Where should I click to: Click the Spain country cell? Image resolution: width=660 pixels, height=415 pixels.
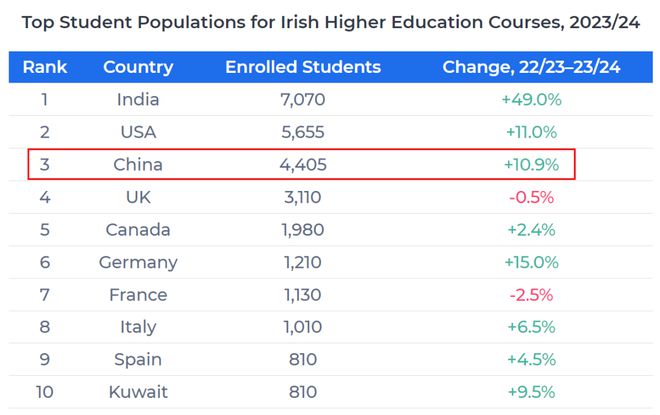pos(138,360)
